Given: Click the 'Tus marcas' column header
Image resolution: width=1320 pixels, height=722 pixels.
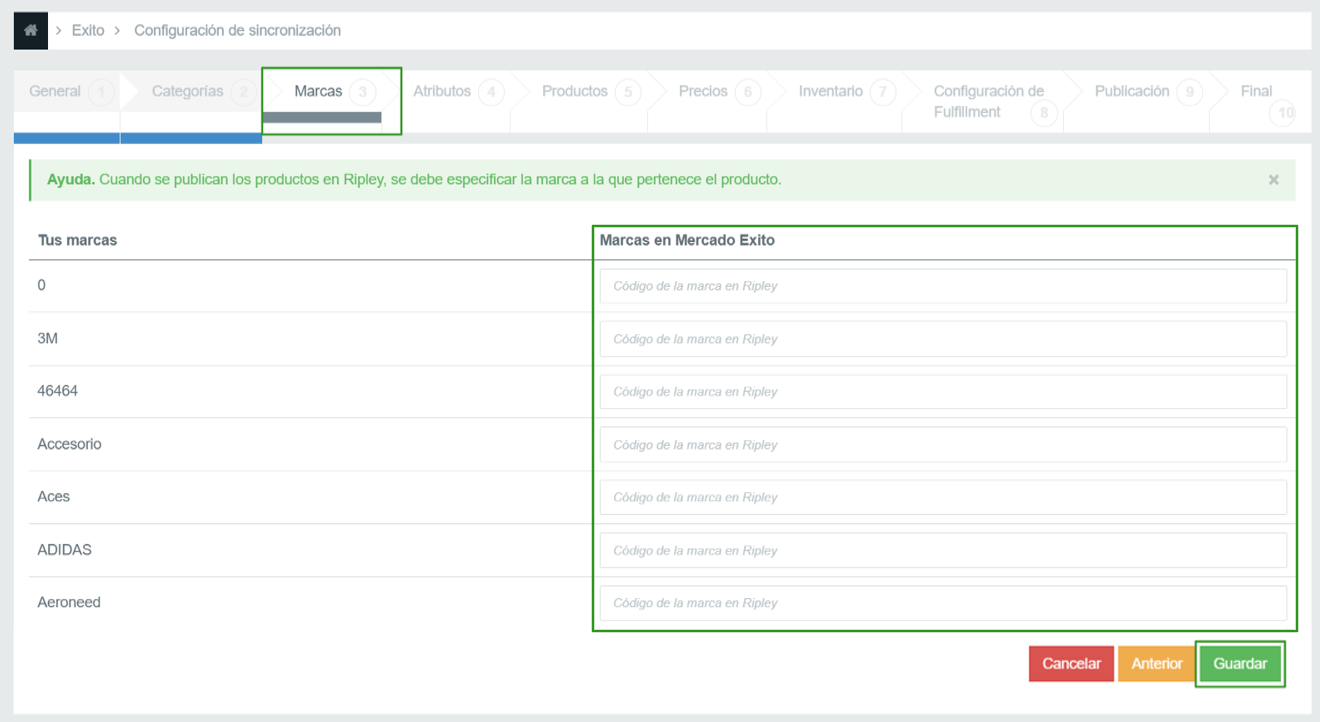Looking at the screenshot, I should click(x=77, y=240).
